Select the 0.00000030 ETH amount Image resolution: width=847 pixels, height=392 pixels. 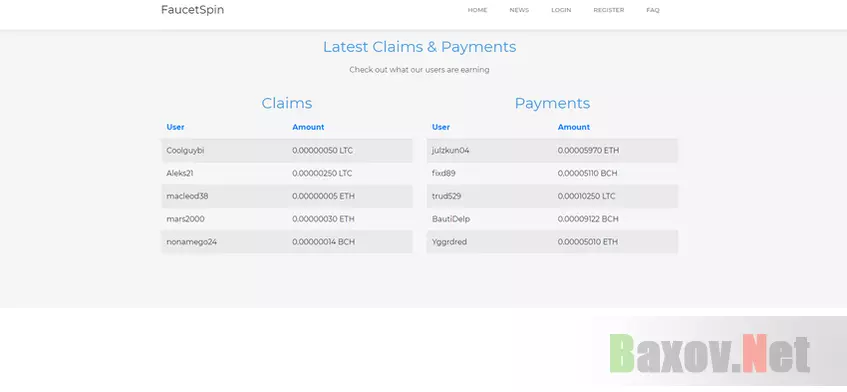tap(324, 219)
